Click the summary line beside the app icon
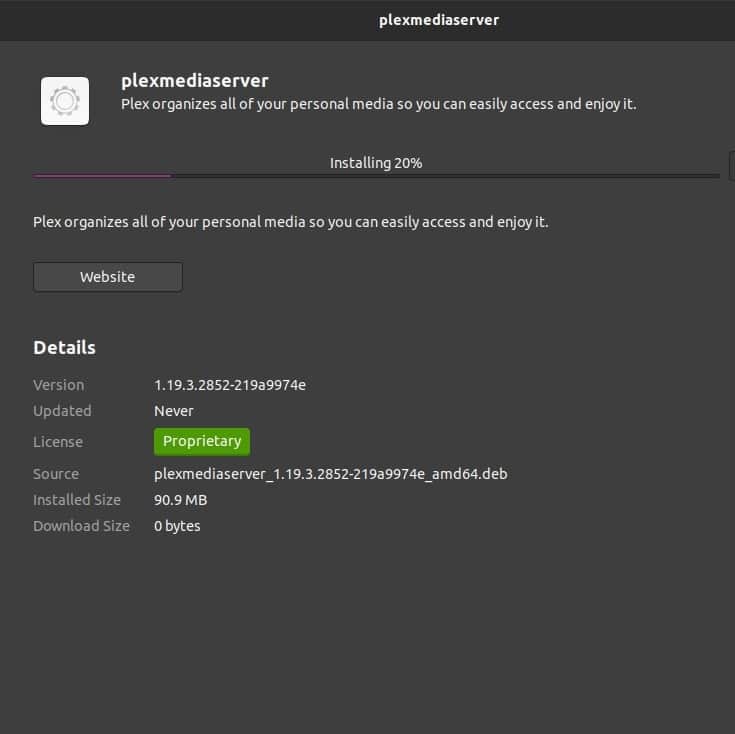The height and width of the screenshot is (734, 735). (379, 104)
